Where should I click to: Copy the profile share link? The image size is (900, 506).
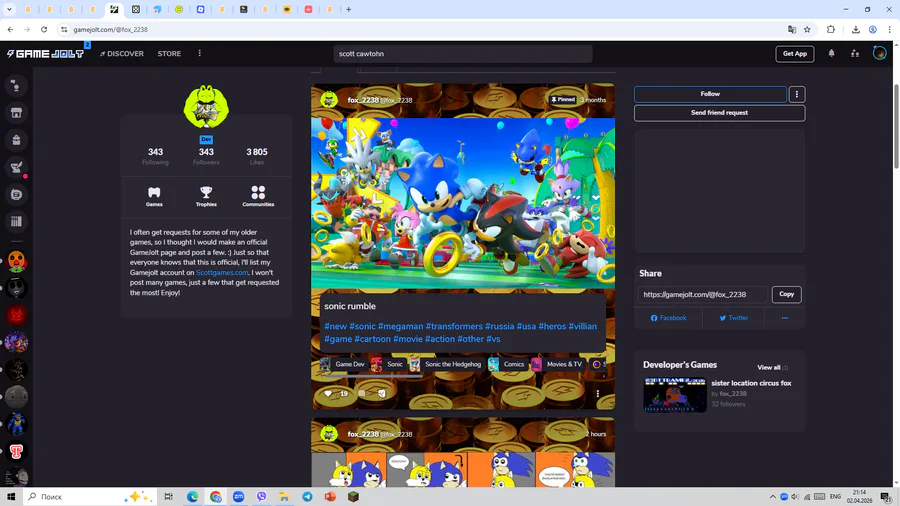click(x=786, y=294)
